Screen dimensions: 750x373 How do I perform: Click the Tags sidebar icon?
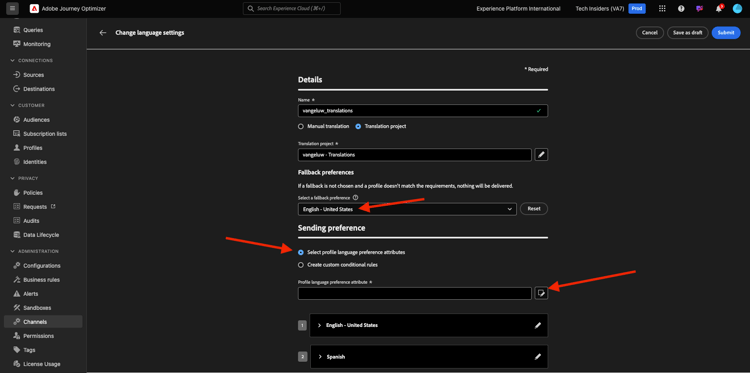(16, 350)
